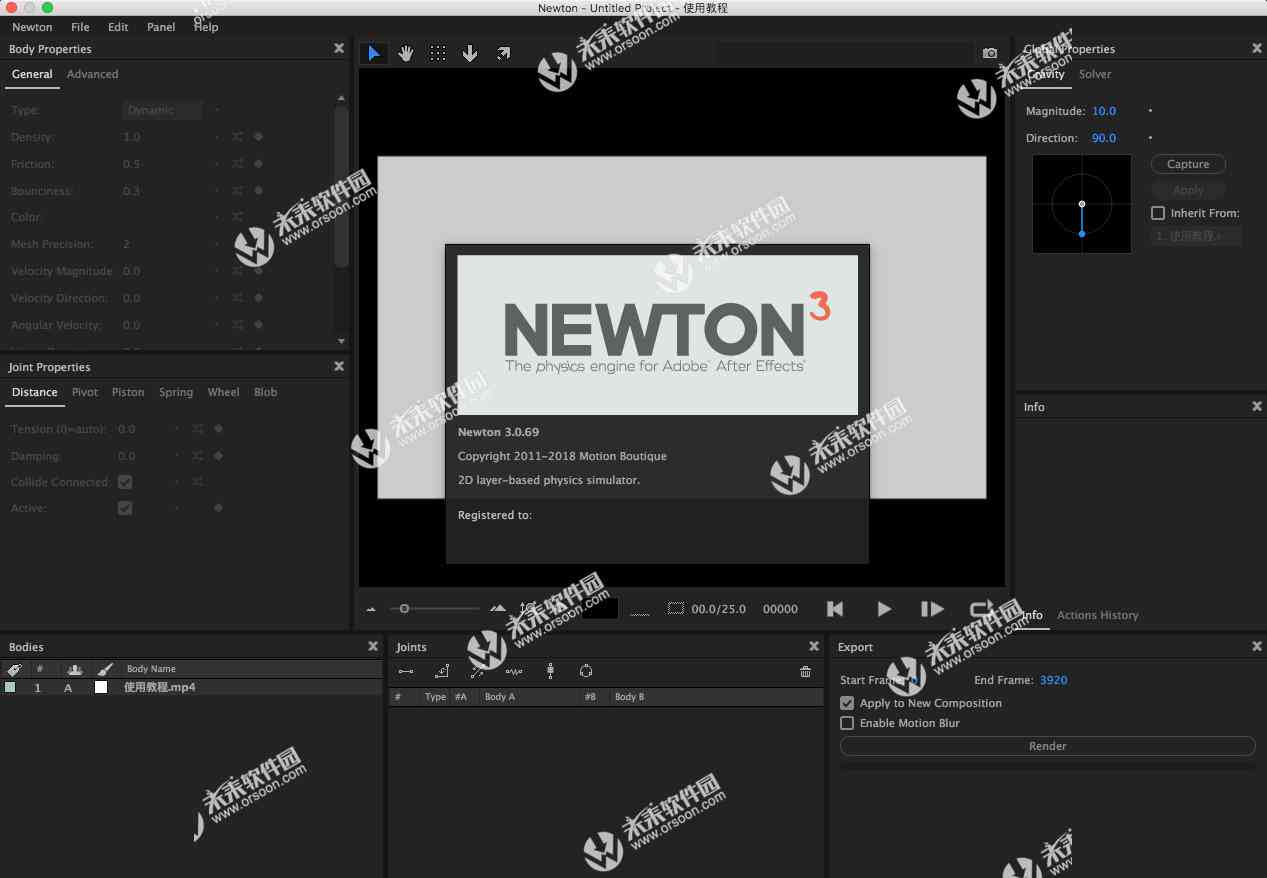Toggle the Collide Connected checkbox
Screen dimensions: 1267x878
point(125,482)
